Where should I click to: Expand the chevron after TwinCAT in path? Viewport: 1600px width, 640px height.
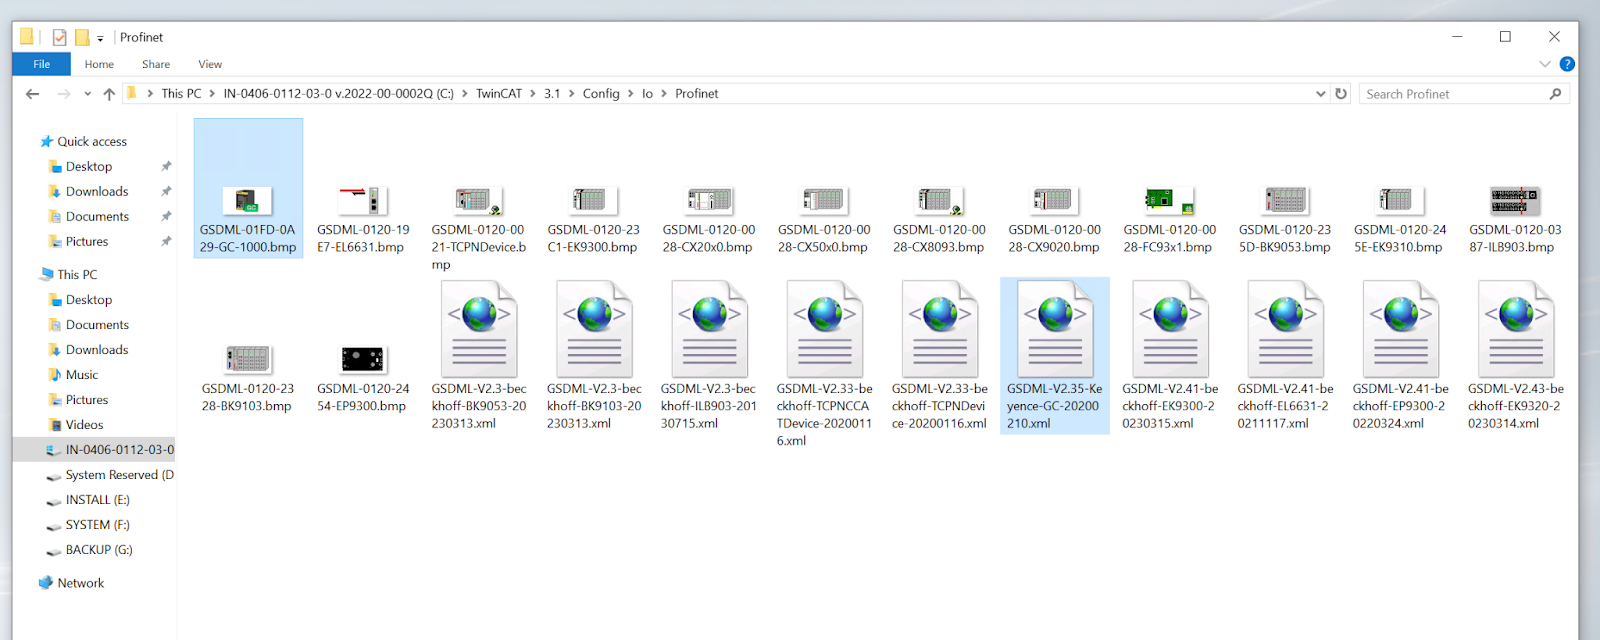click(x=533, y=94)
